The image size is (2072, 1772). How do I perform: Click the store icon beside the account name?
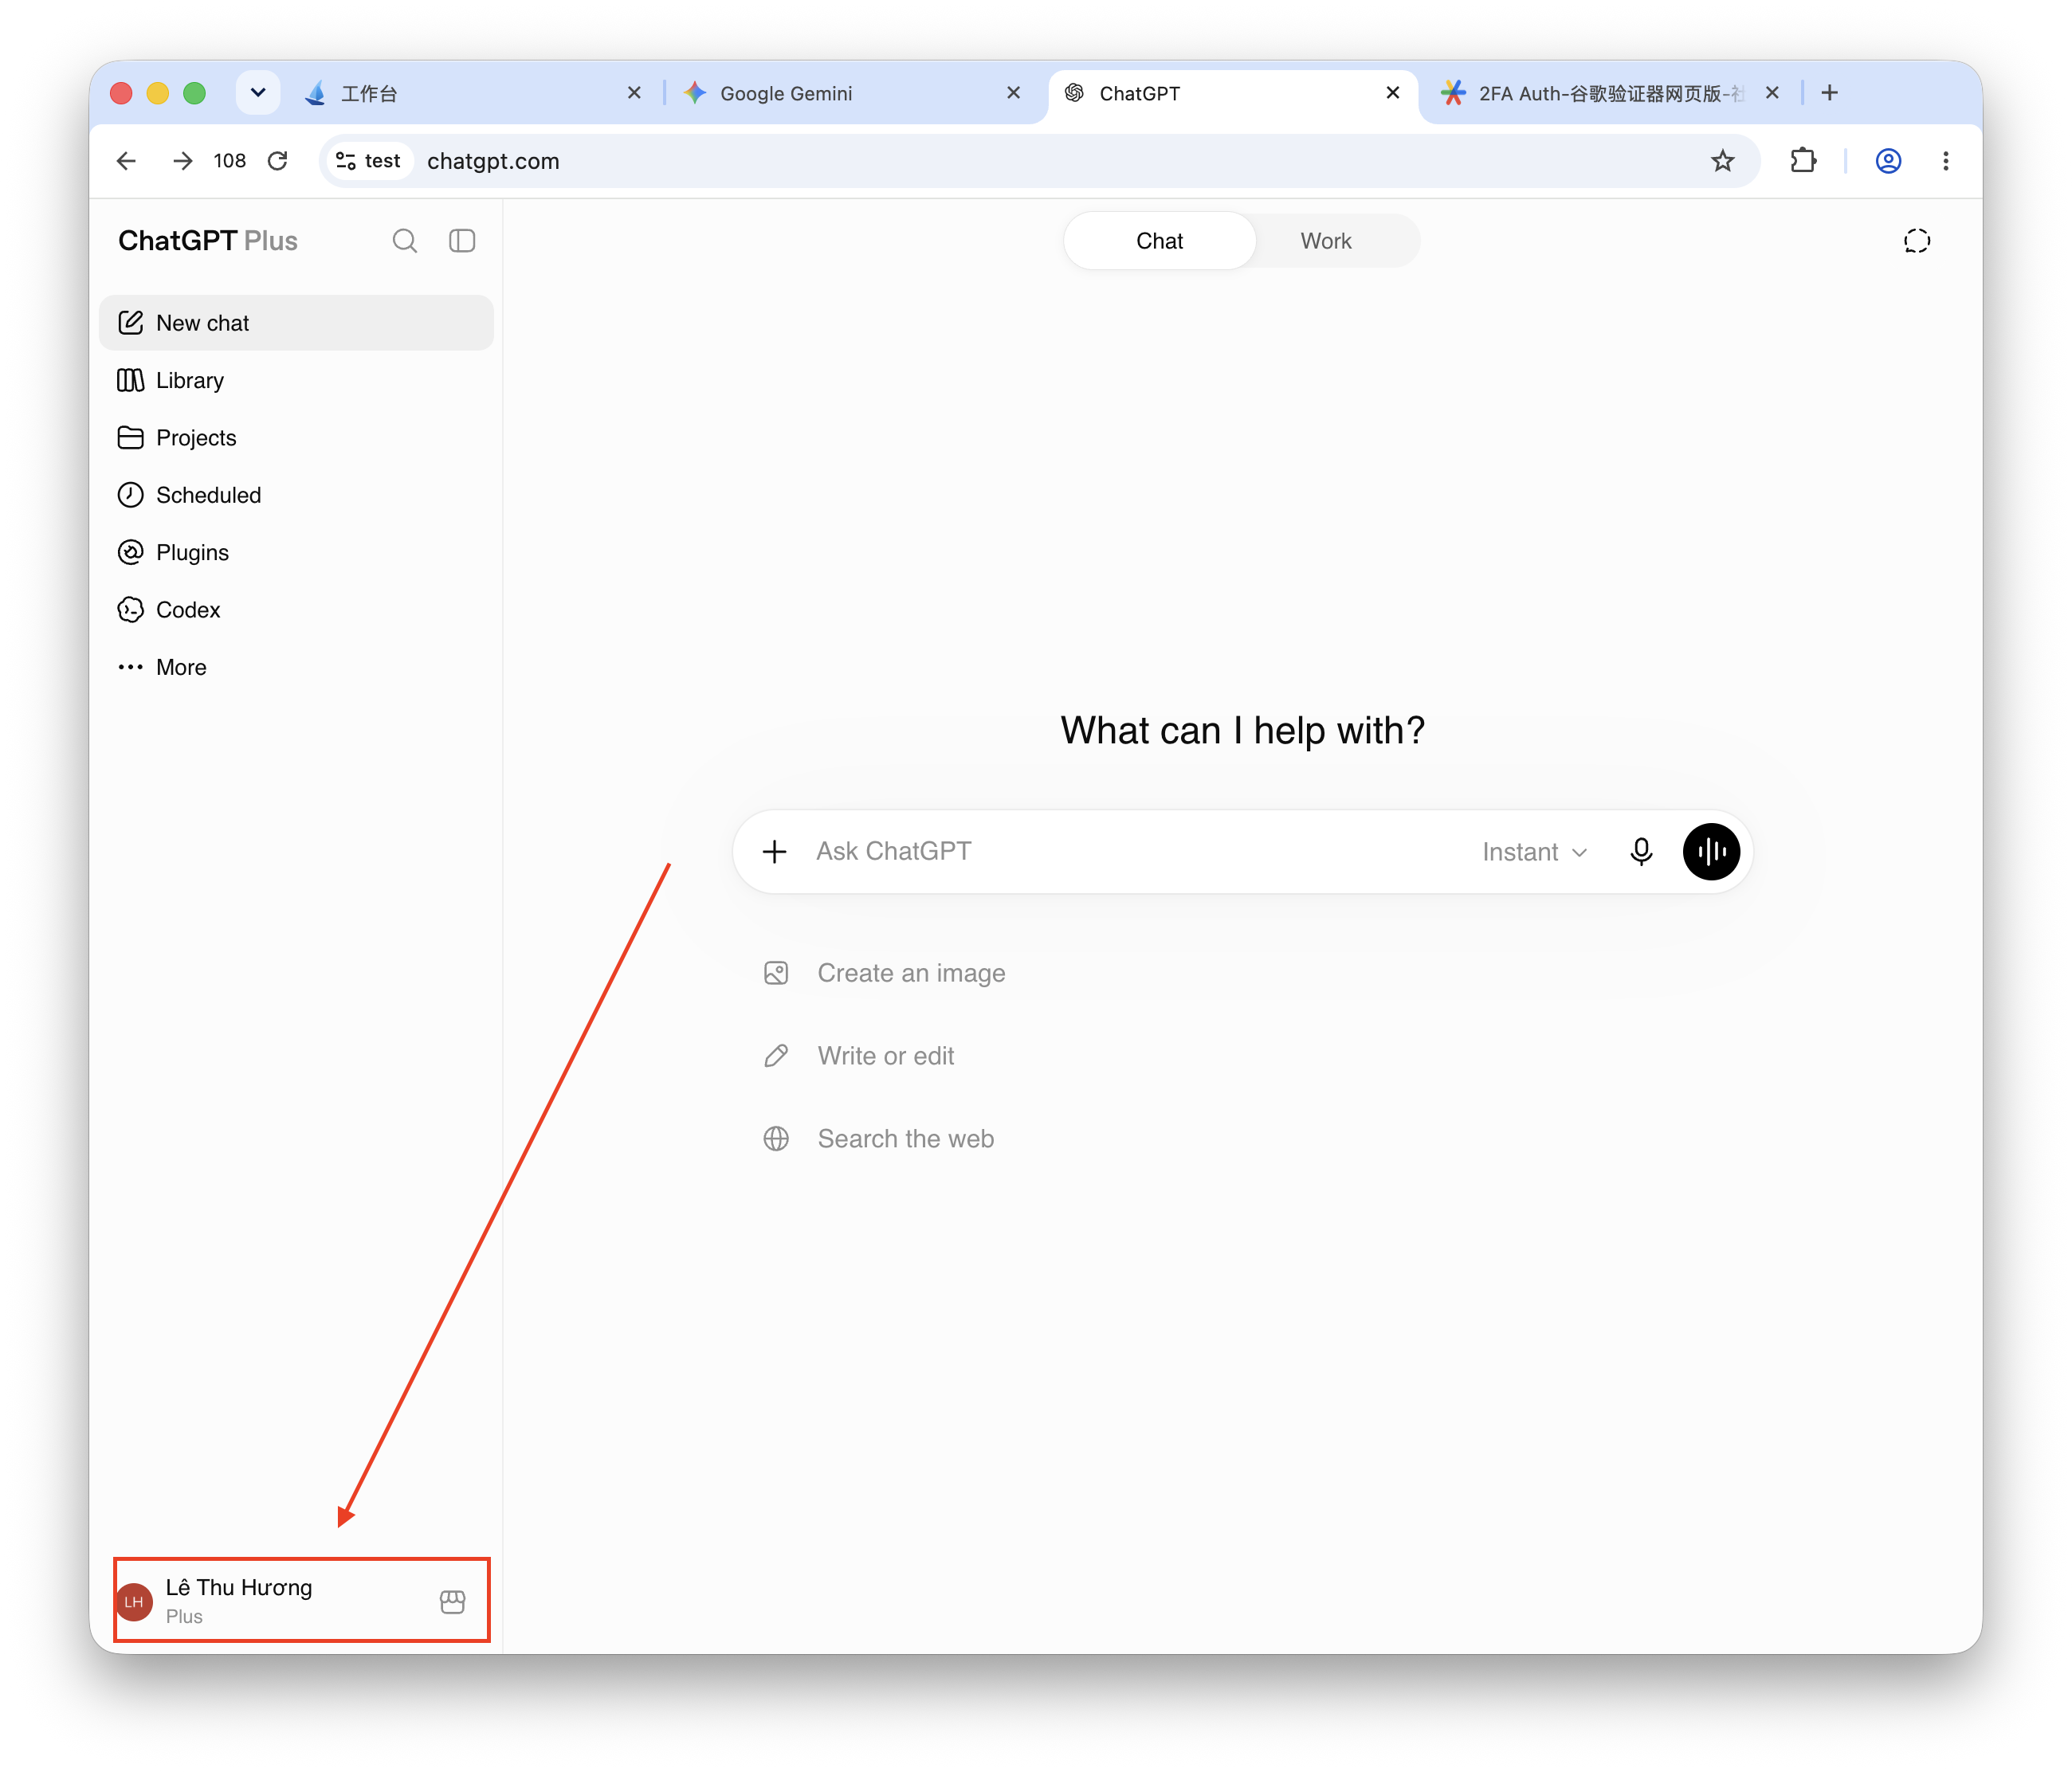click(452, 1602)
